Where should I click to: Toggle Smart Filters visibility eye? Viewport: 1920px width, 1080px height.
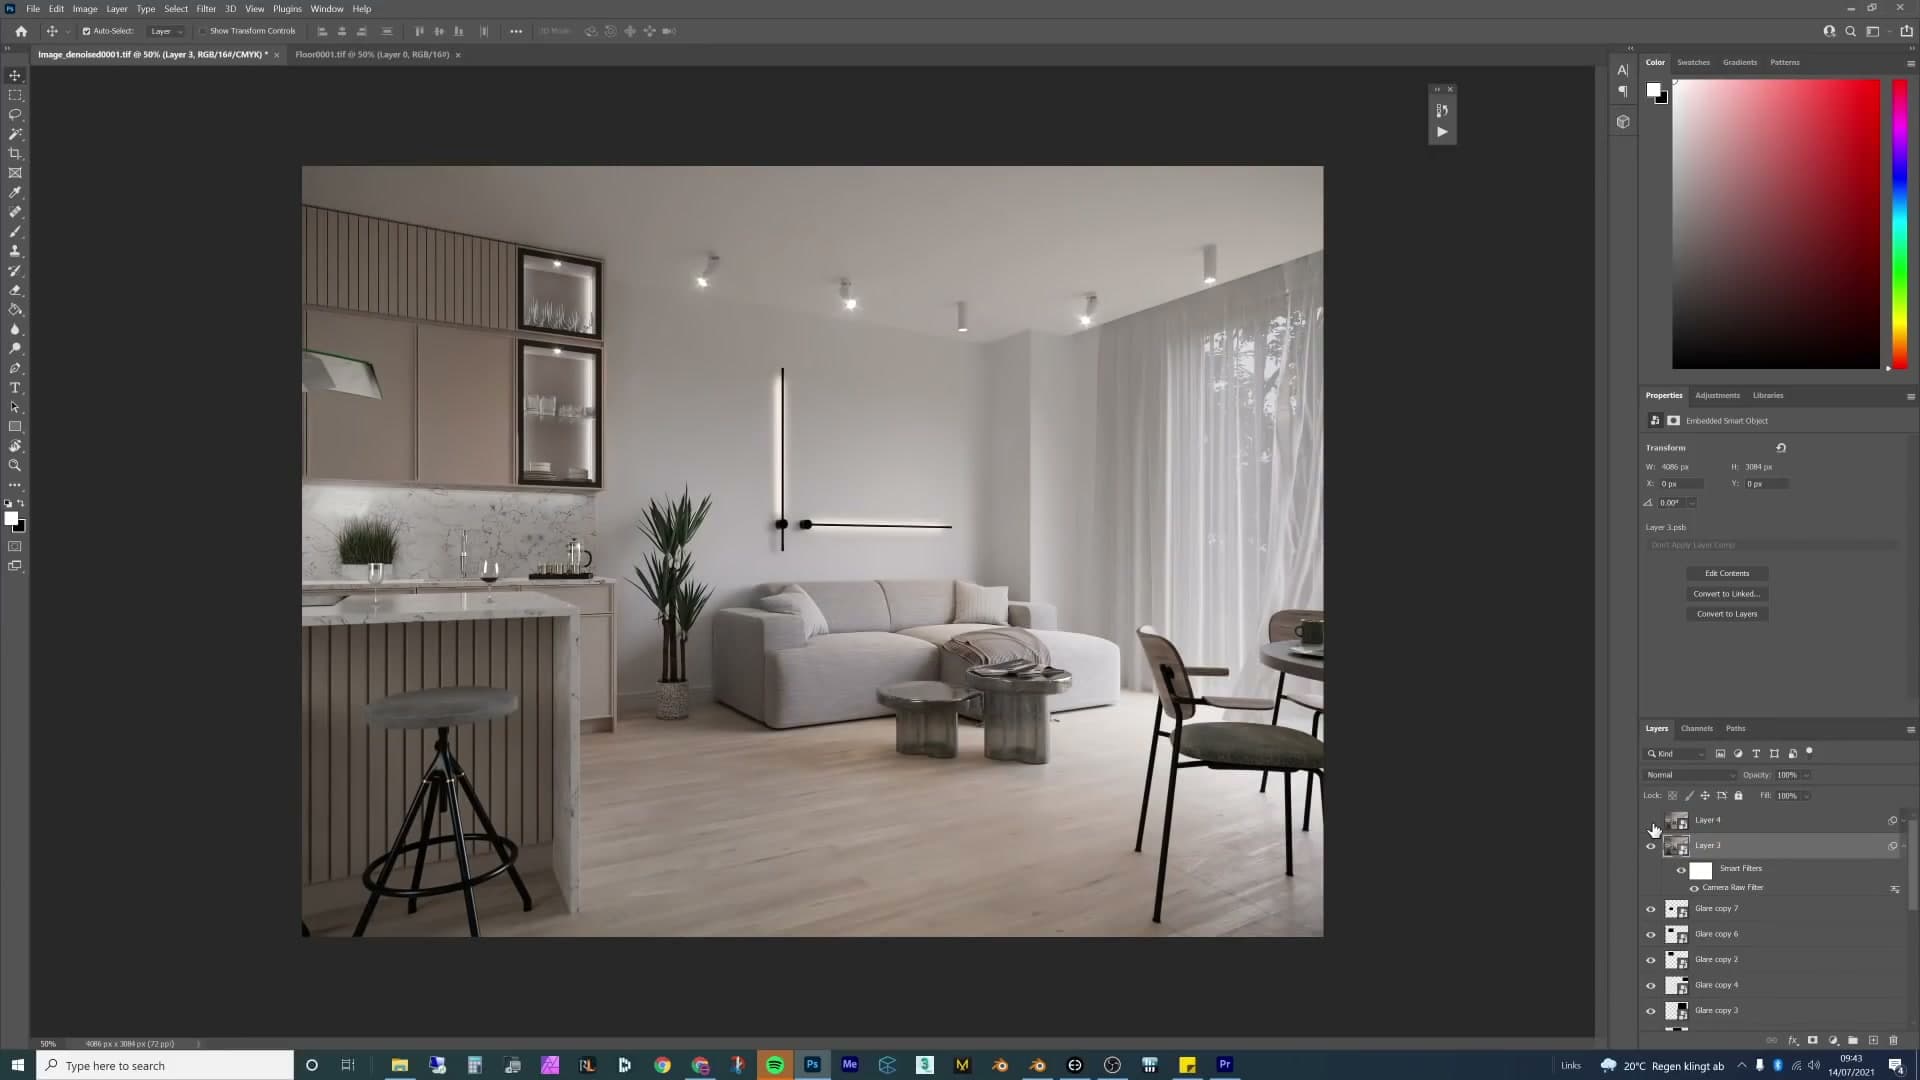[1681, 870]
